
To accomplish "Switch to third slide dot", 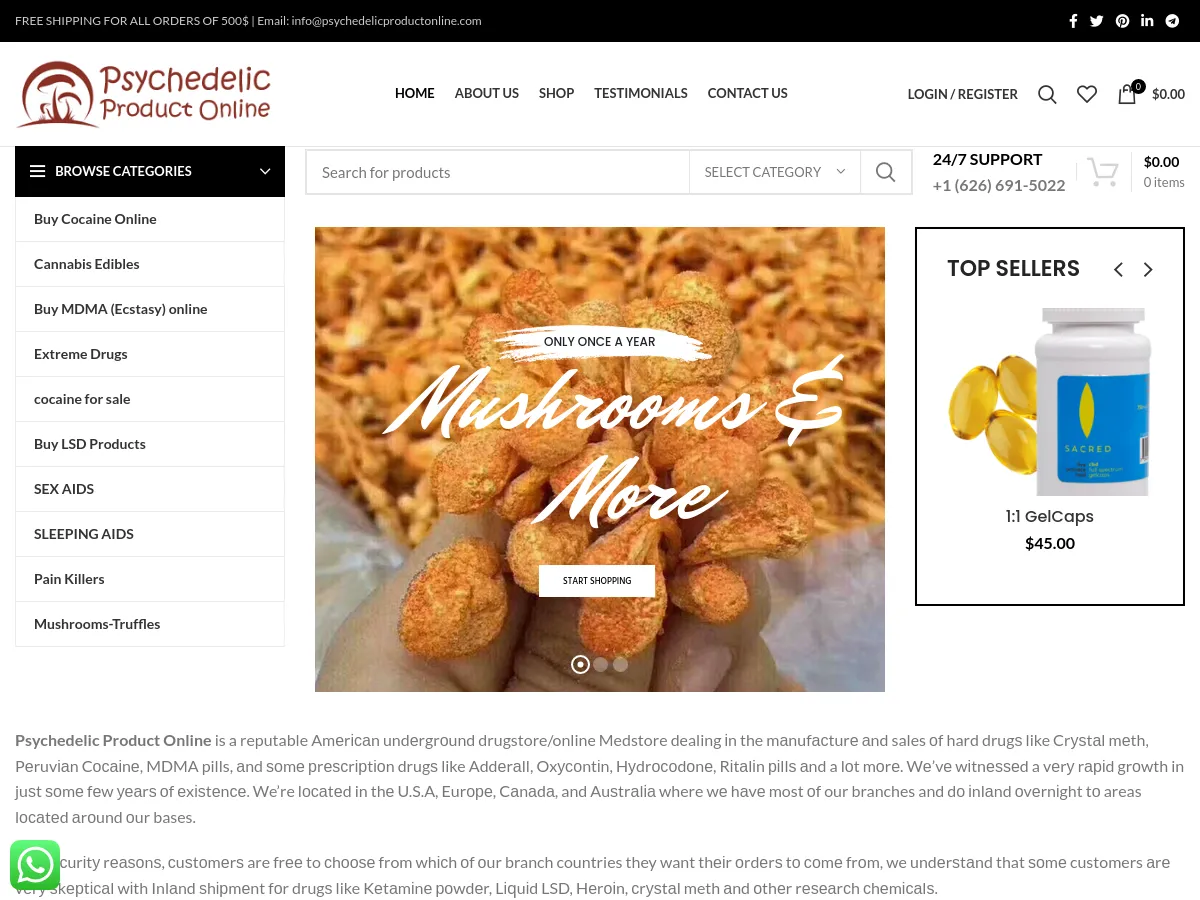I will coord(621,664).
